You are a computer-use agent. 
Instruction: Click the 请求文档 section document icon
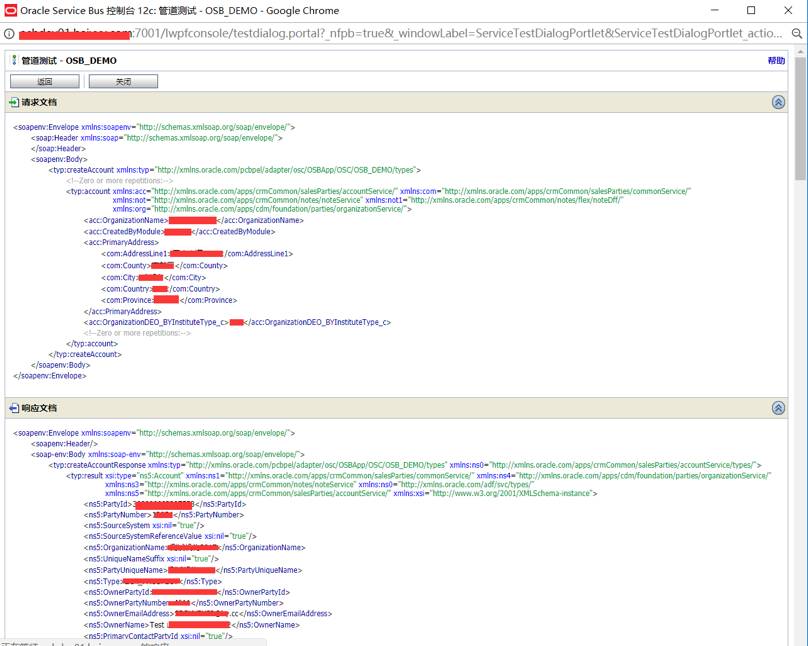coord(14,103)
